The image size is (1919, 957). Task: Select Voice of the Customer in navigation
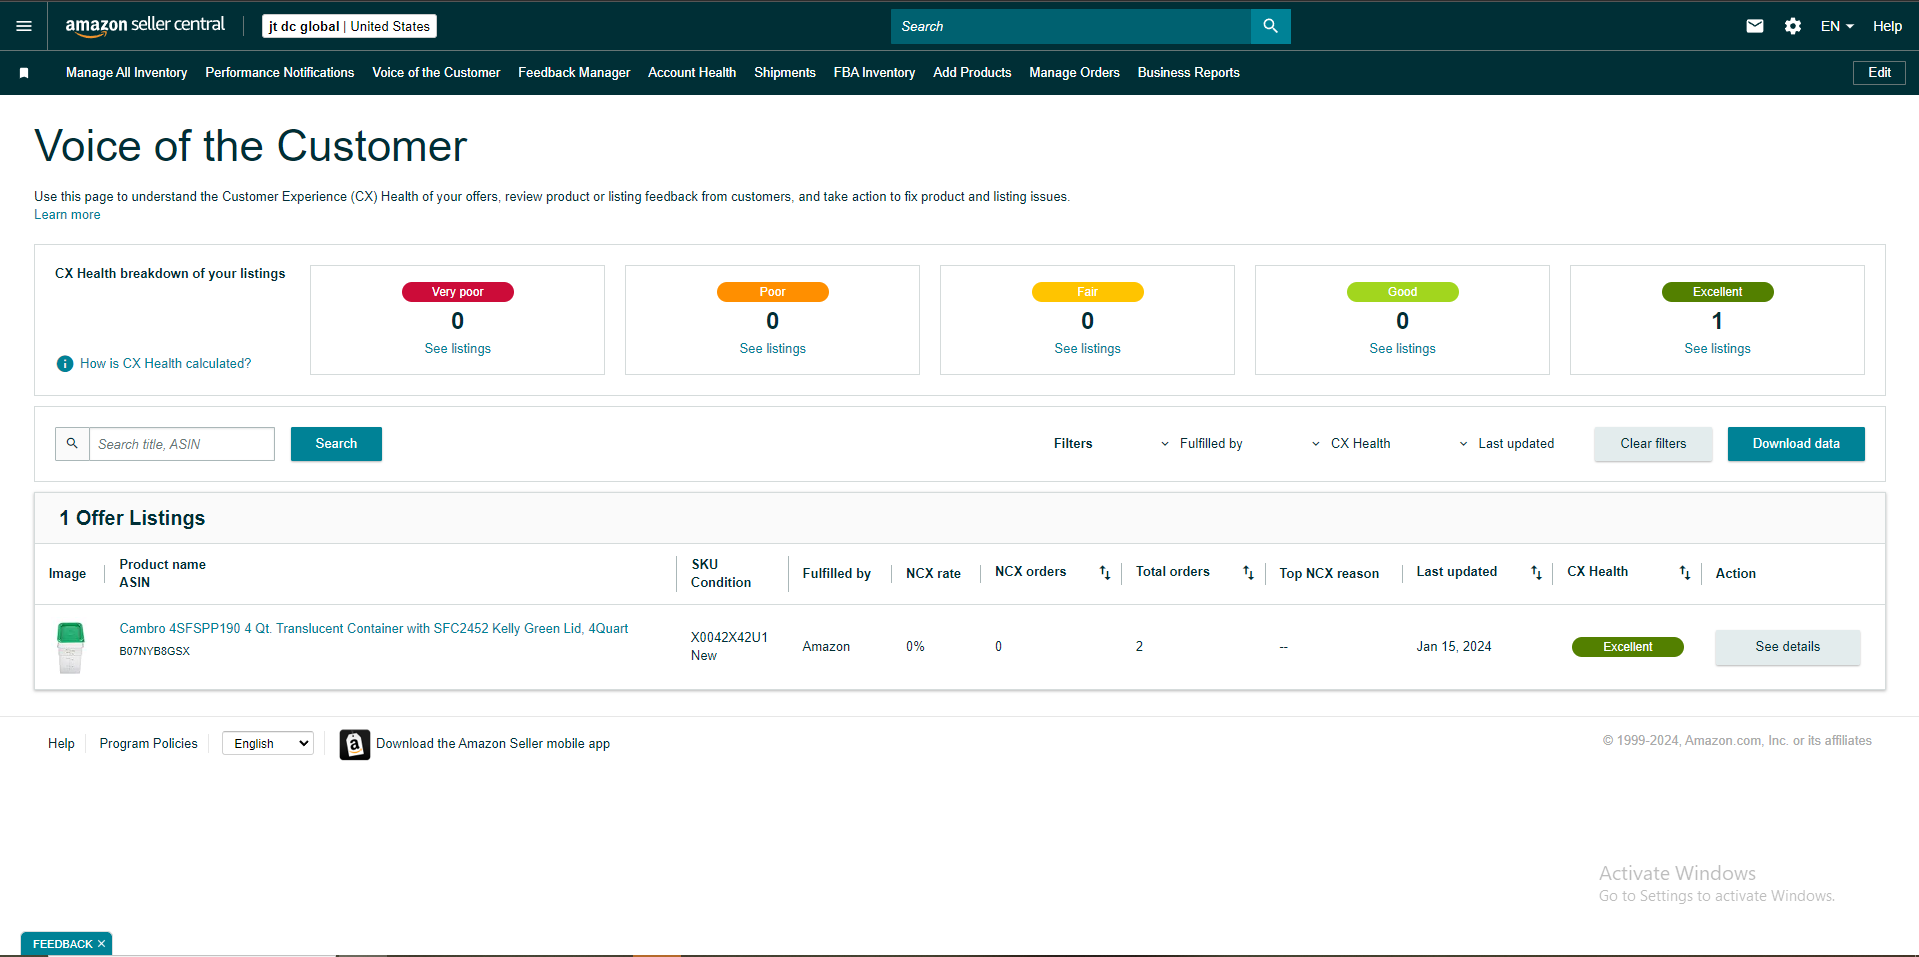point(436,73)
